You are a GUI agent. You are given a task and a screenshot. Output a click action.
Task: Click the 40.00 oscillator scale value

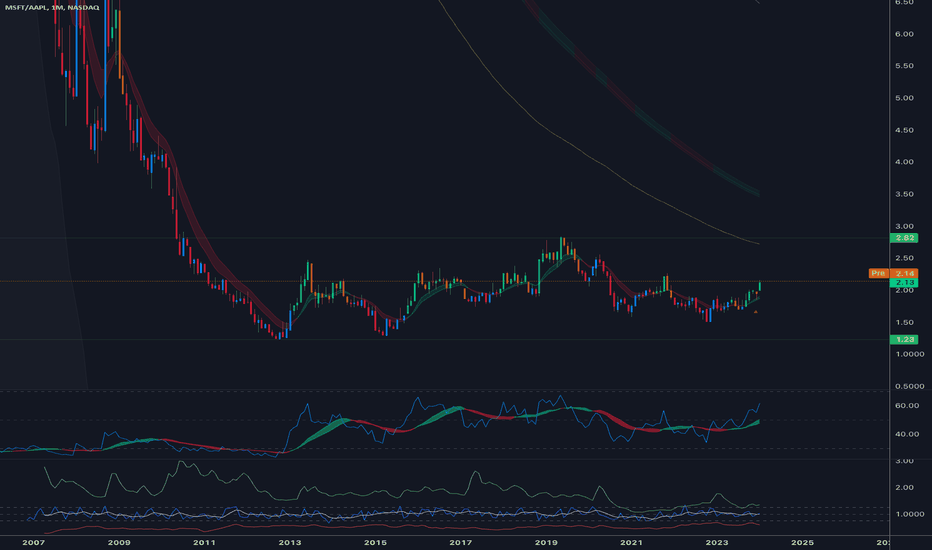(907, 435)
